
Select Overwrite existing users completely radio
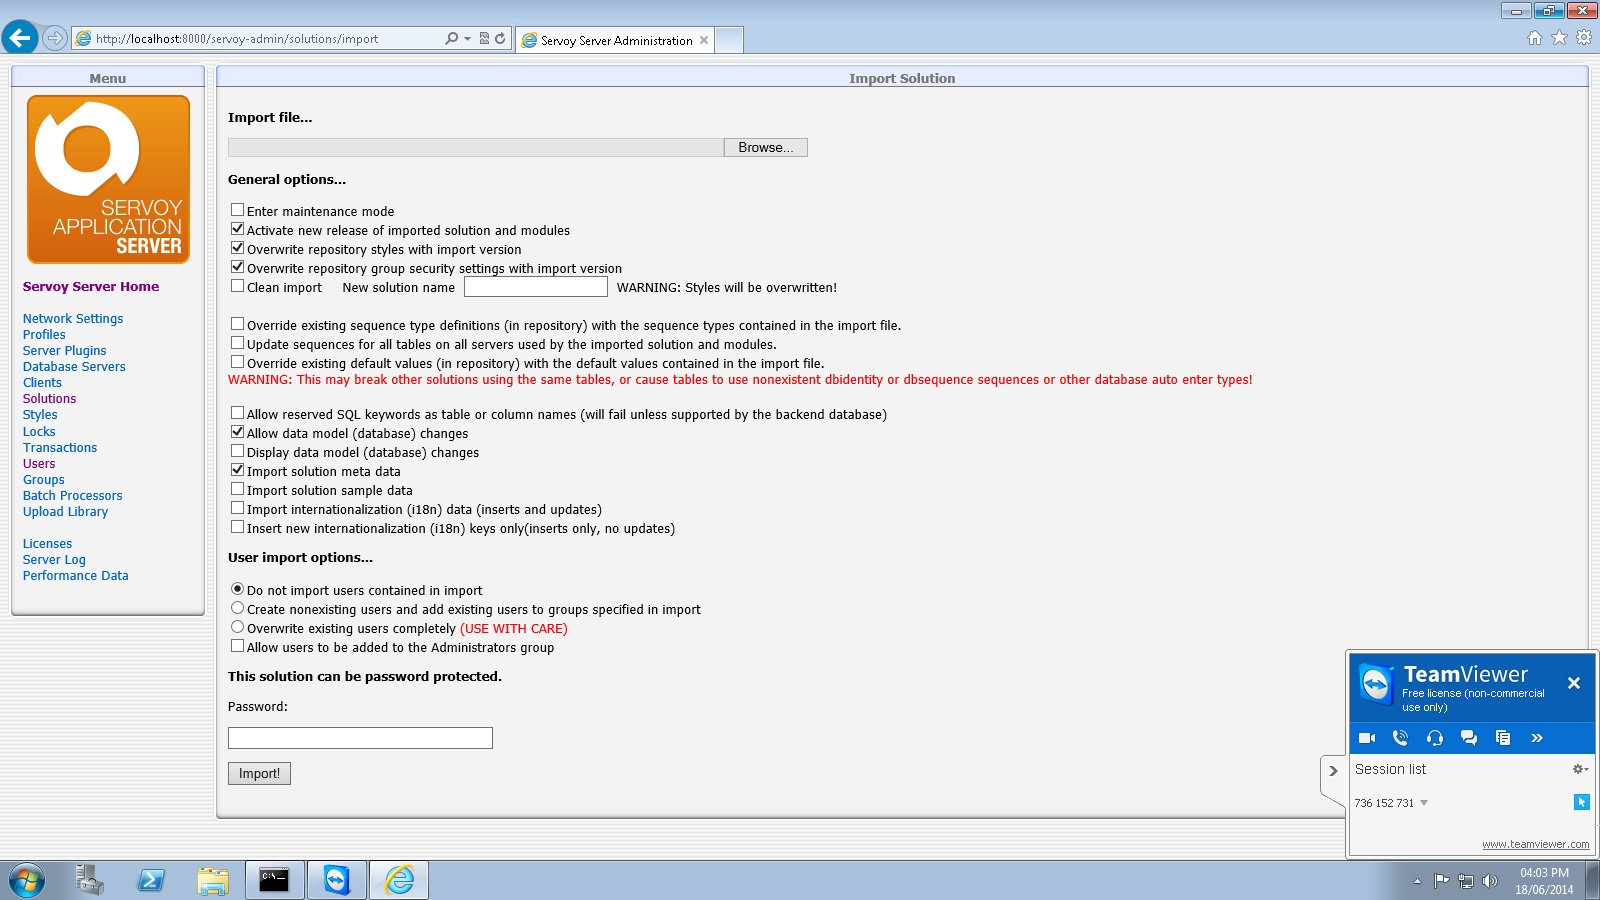[x=237, y=627]
